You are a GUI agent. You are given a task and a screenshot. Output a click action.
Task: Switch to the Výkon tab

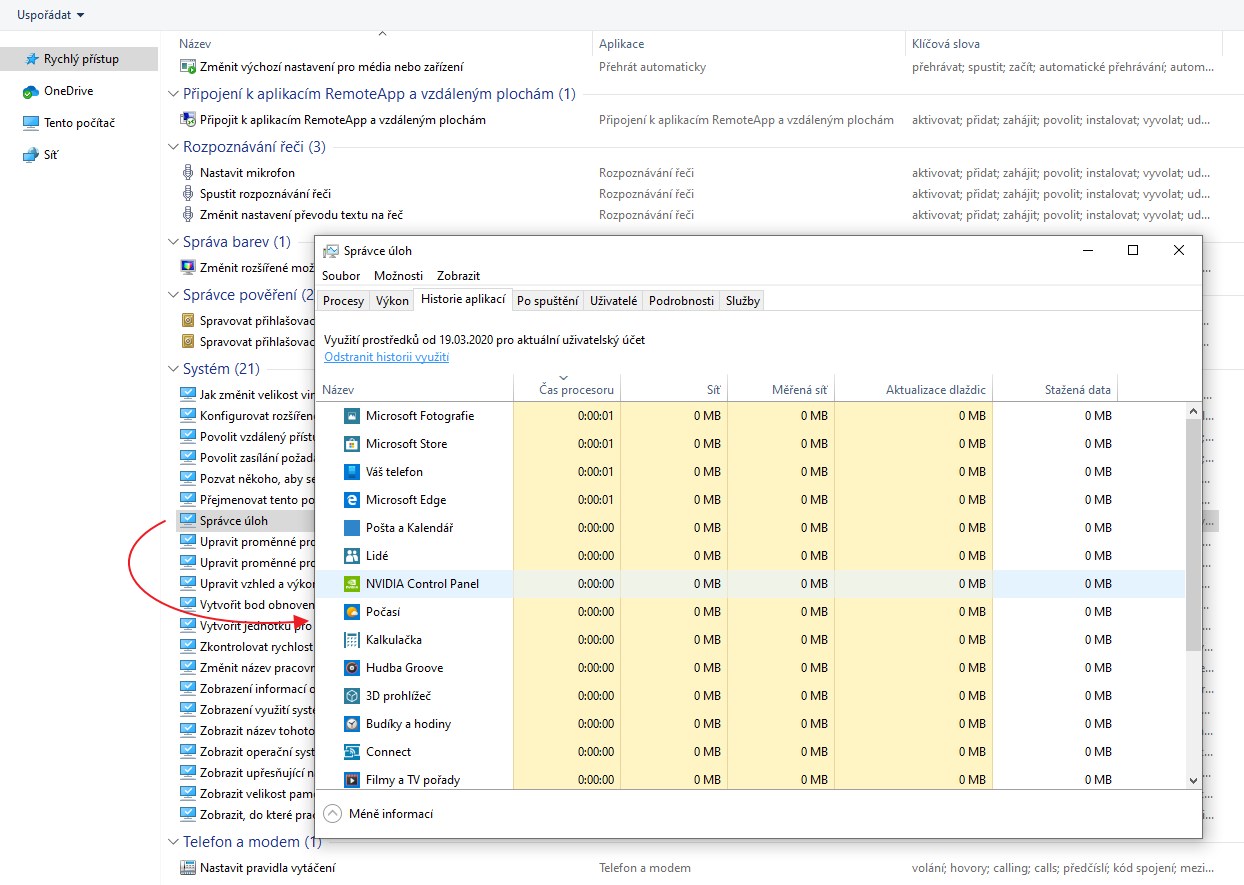coord(392,301)
